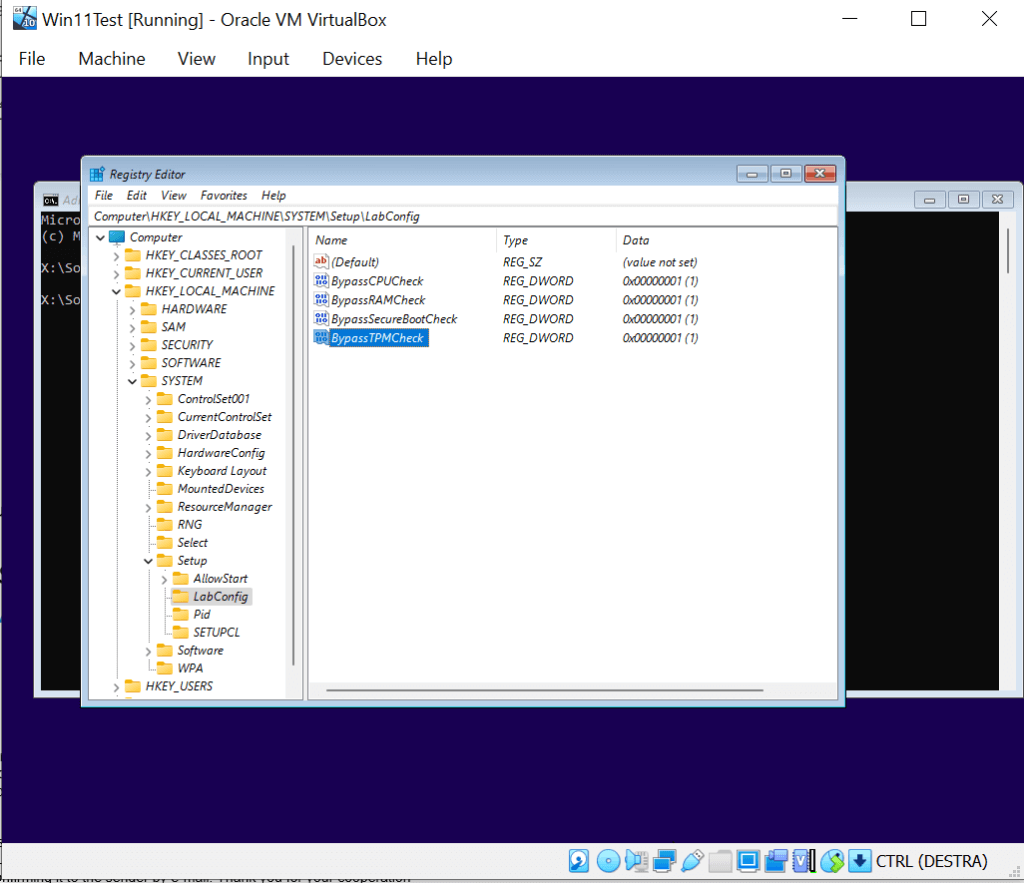Screen dimensions: 1024x883
Task: Click the BypassSecureBootCheck DWORD value icon
Action: [321, 318]
